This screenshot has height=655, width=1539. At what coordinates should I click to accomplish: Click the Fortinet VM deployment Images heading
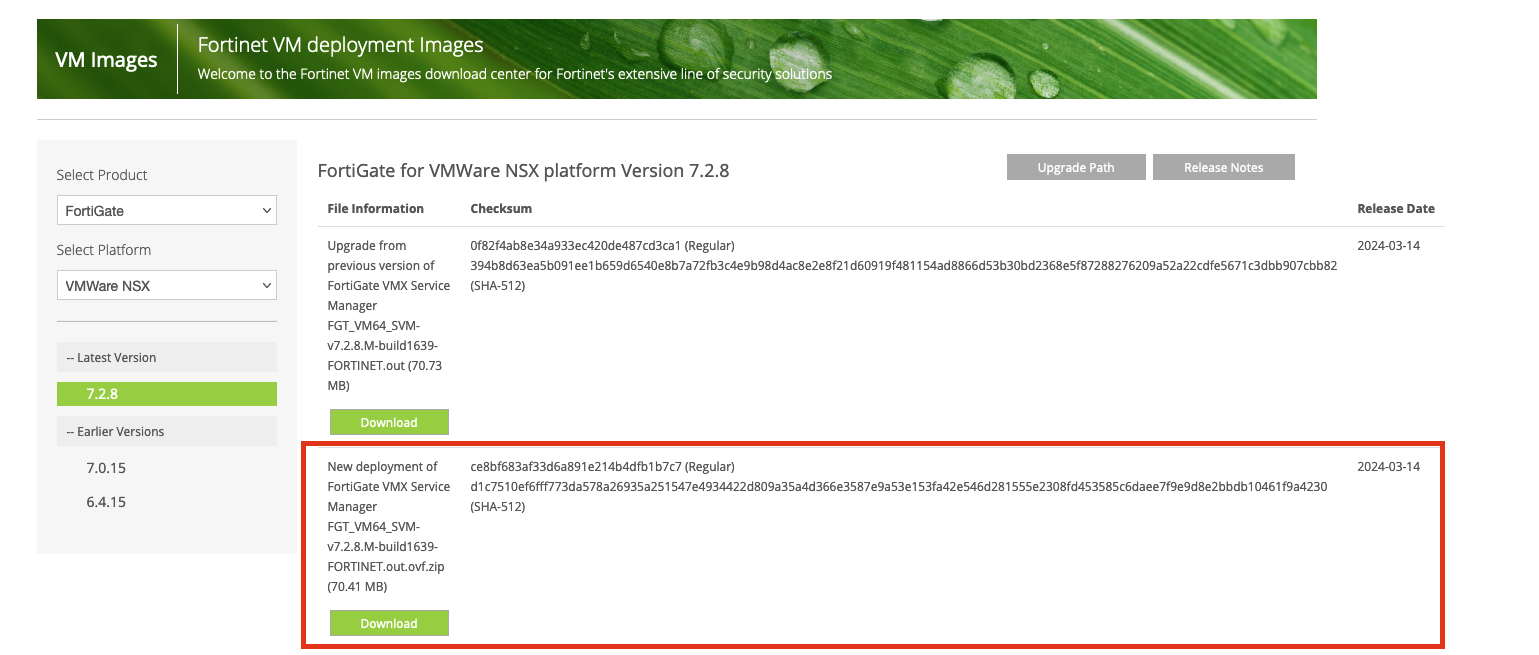(x=340, y=45)
